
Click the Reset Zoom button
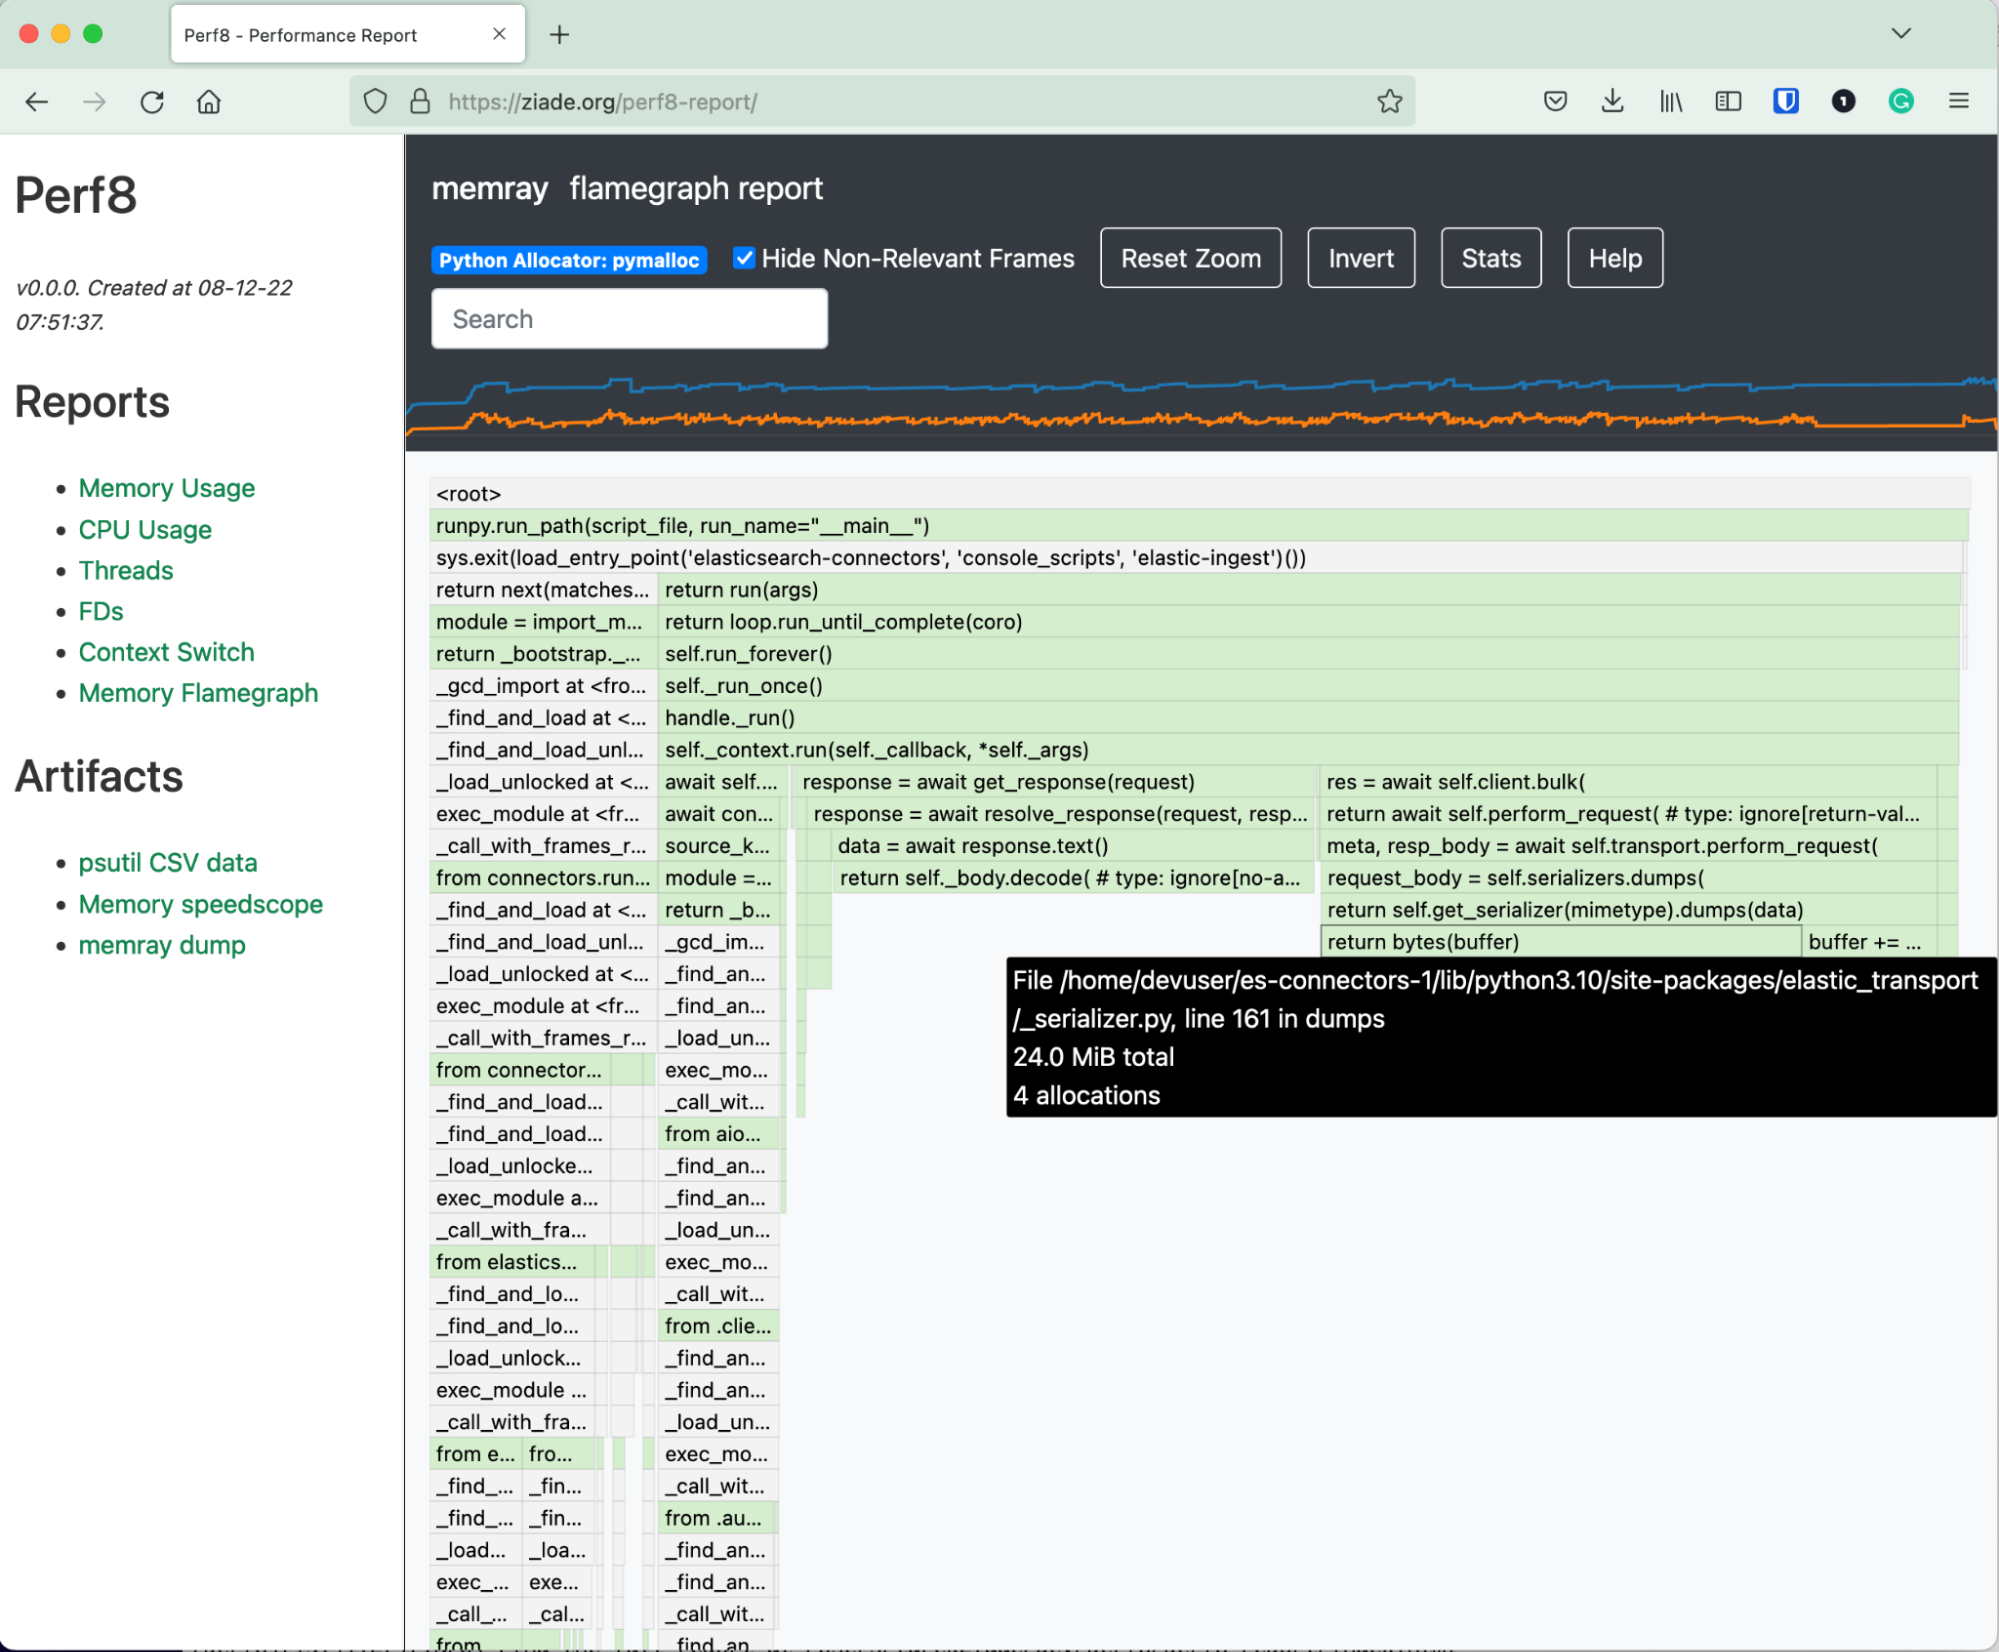(1190, 257)
